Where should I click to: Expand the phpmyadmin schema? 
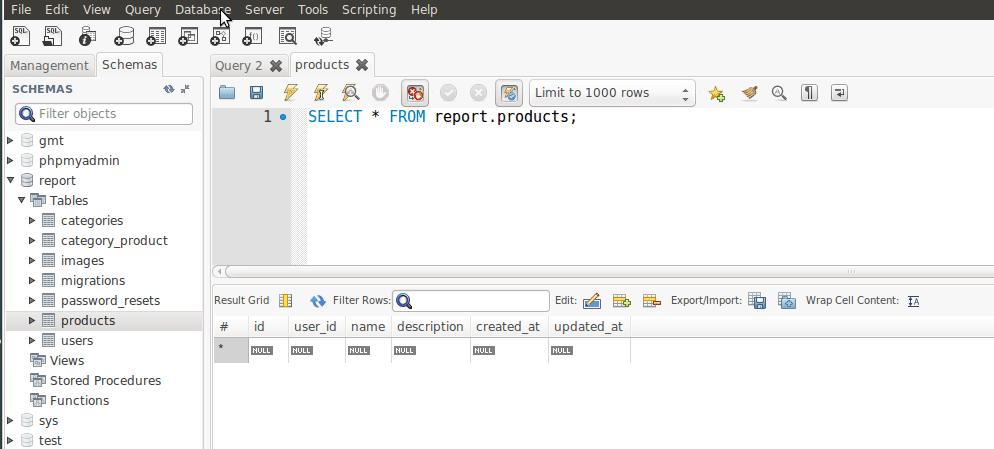click(10, 160)
